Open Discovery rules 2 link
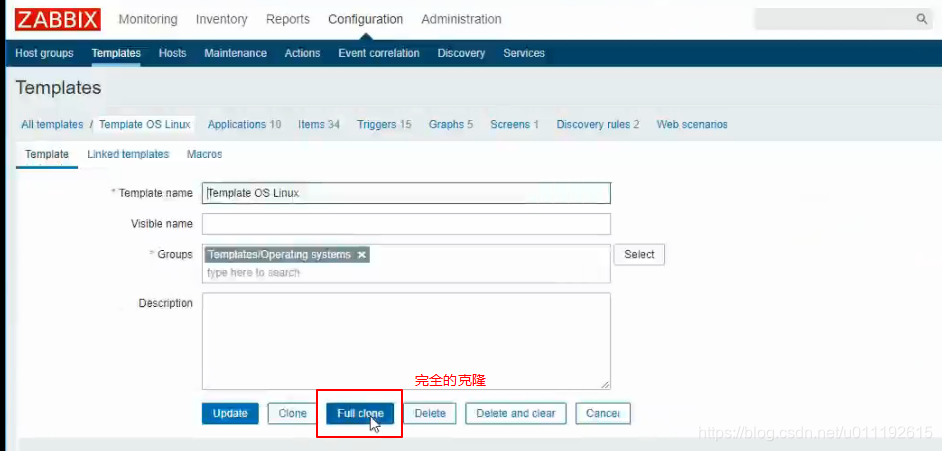Image resolution: width=942 pixels, height=451 pixels. [x=598, y=124]
